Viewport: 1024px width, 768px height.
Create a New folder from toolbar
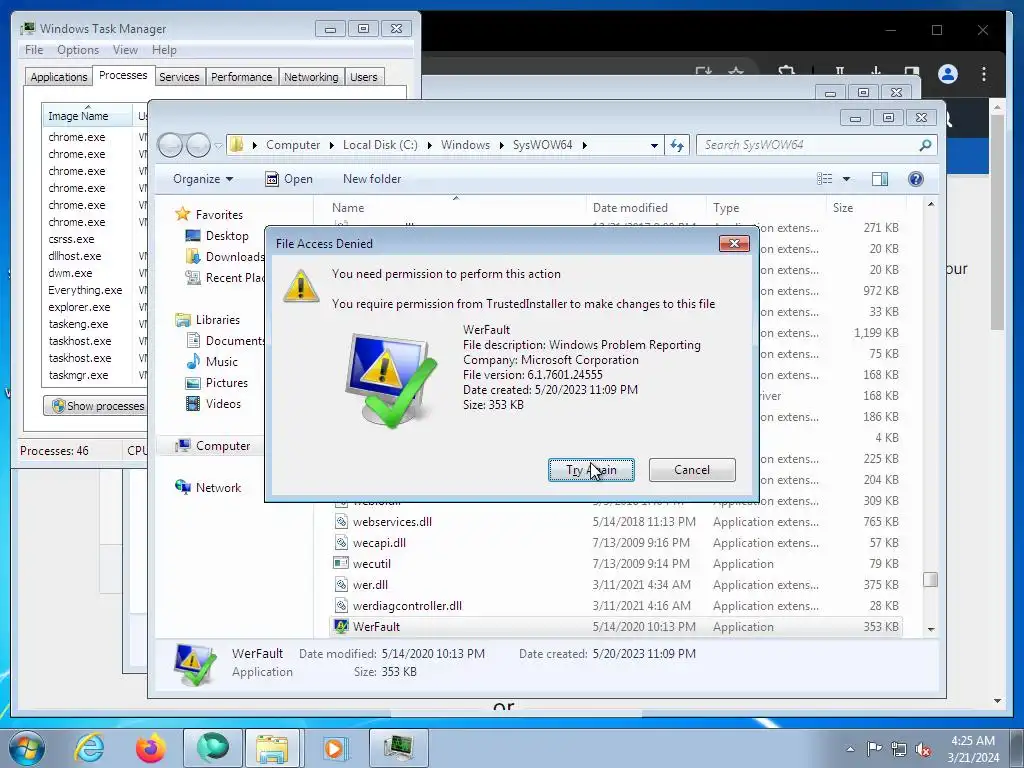pos(372,179)
